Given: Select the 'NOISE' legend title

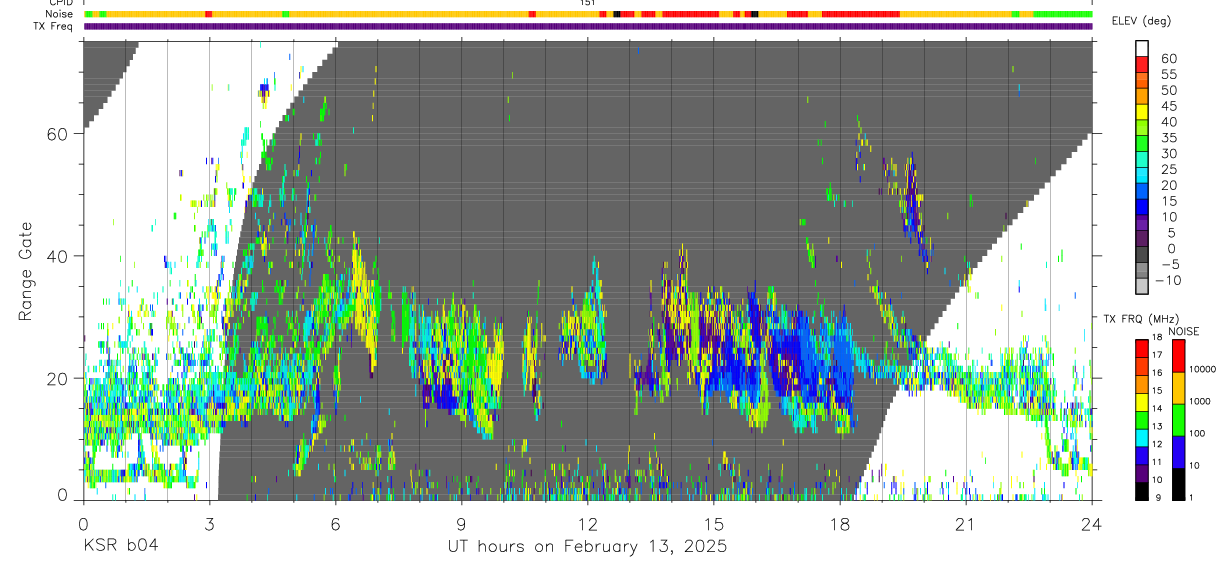Looking at the screenshot, I should [x=1184, y=331].
